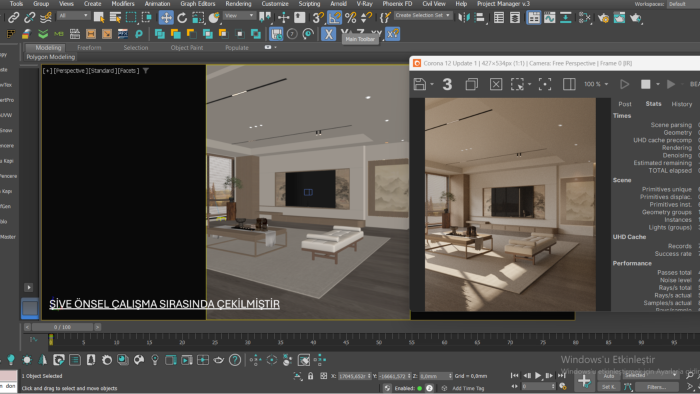
Task: Toggle Window/Crossing selection mode
Action: [147, 18]
